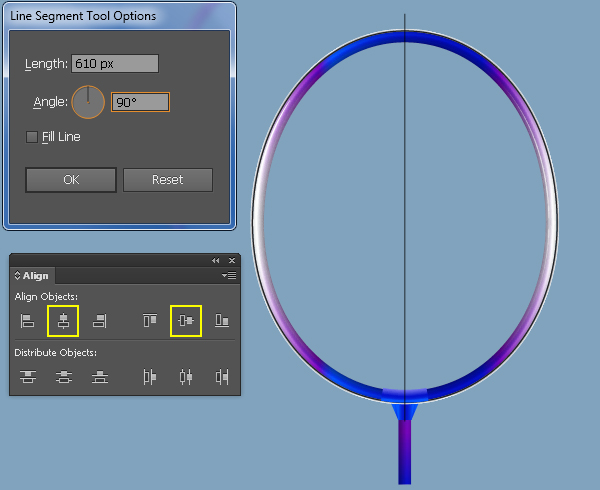Click Vertical Align Bottom icon

point(222,321)
